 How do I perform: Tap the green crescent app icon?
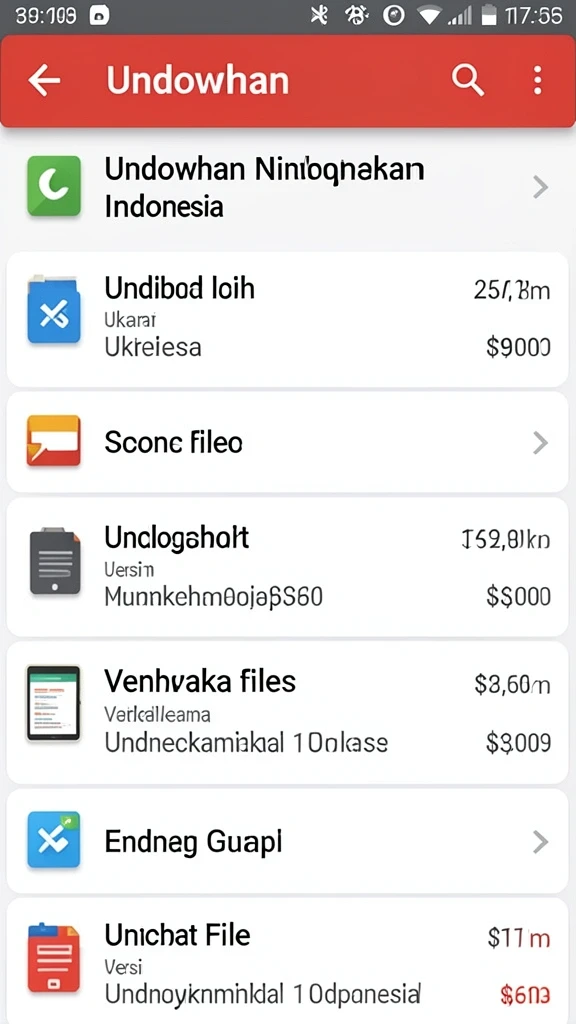click(x=54, y=186)
